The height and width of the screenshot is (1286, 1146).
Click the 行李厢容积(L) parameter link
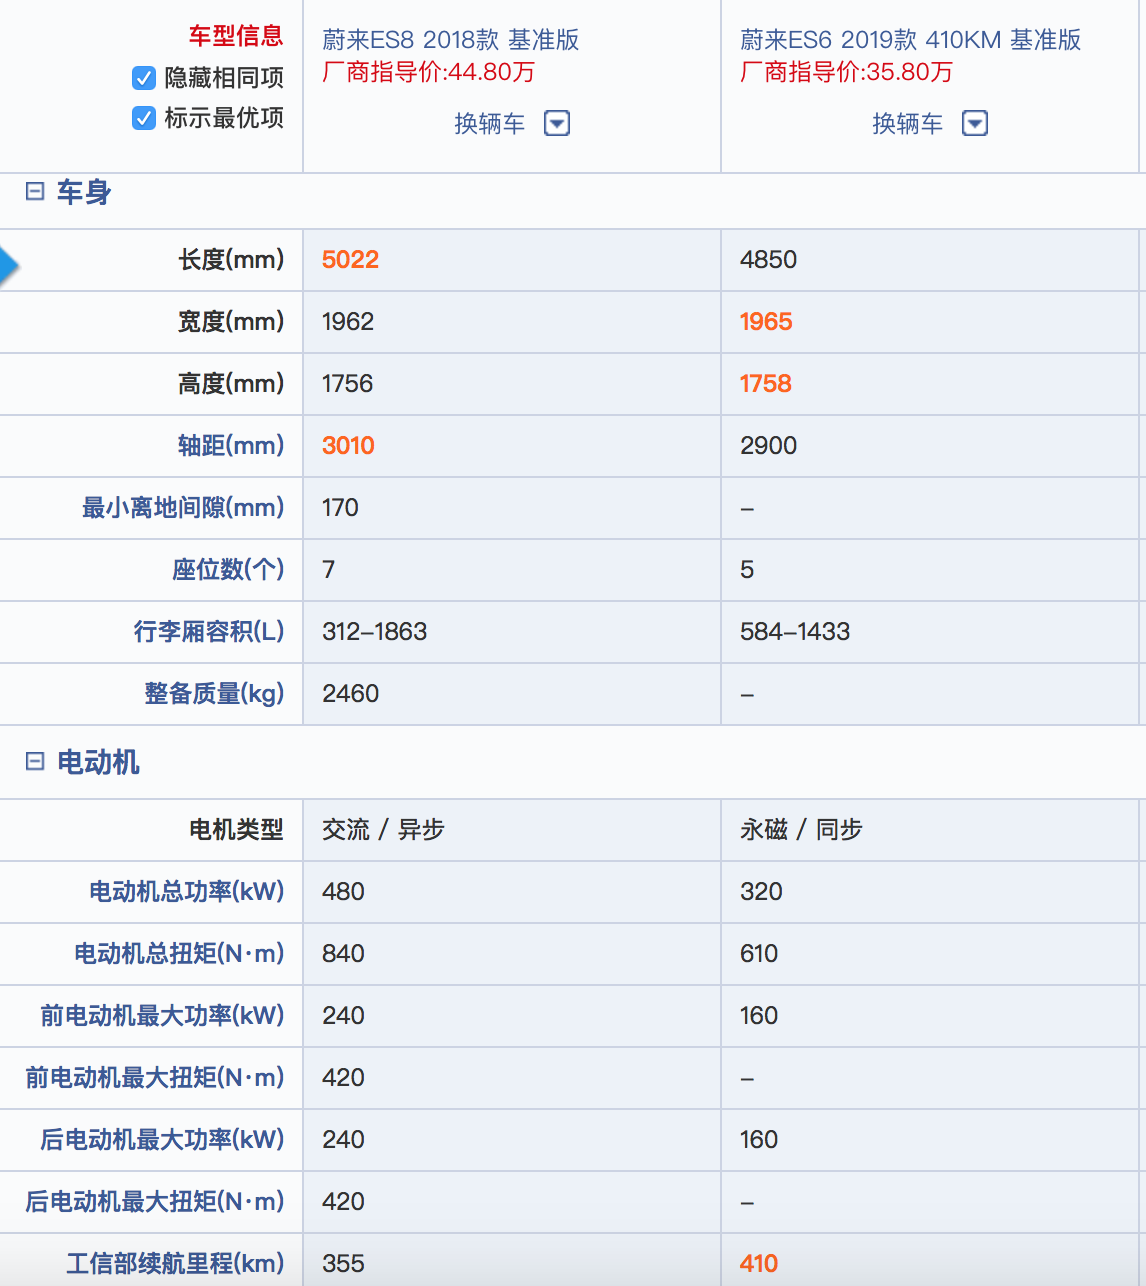209,631
